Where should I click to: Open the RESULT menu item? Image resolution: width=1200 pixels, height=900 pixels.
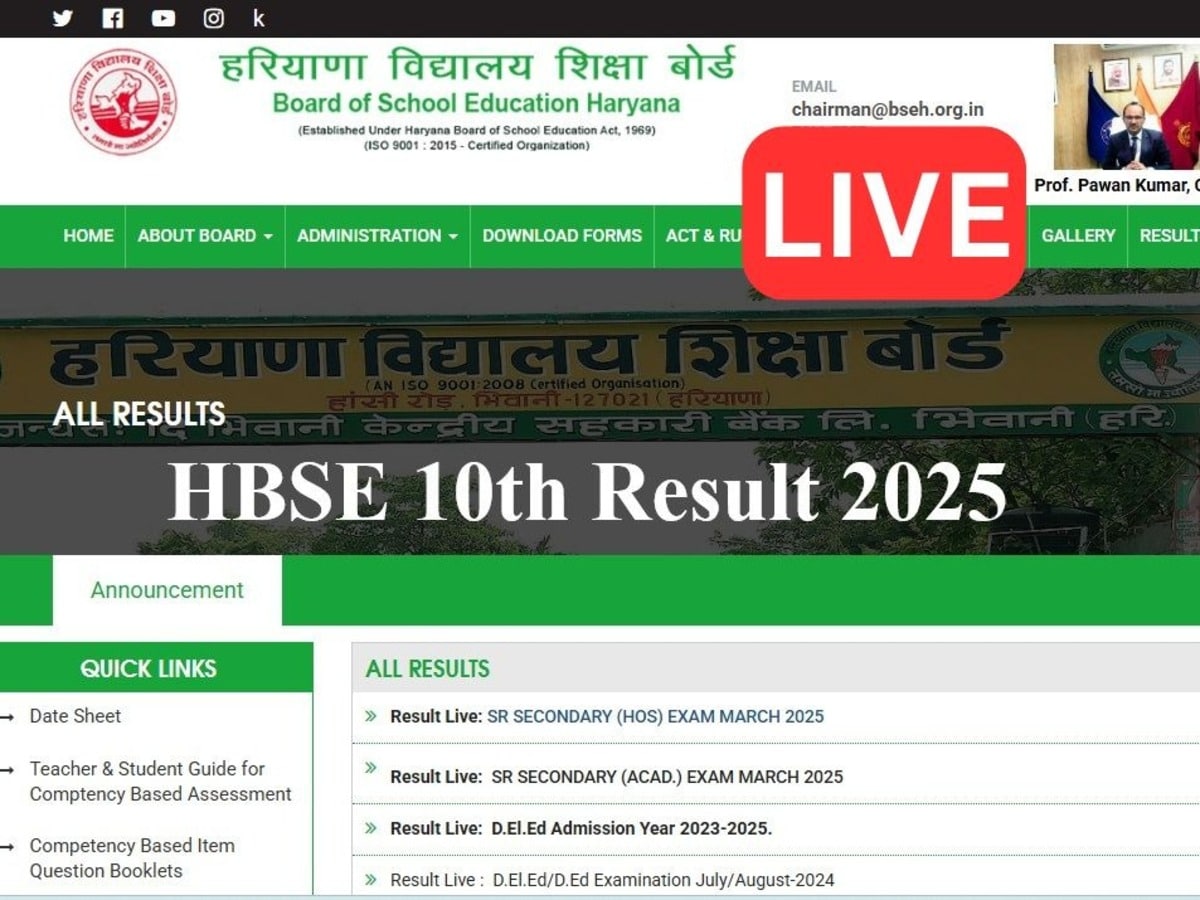pyautogui.click(x=1168, y=236)
